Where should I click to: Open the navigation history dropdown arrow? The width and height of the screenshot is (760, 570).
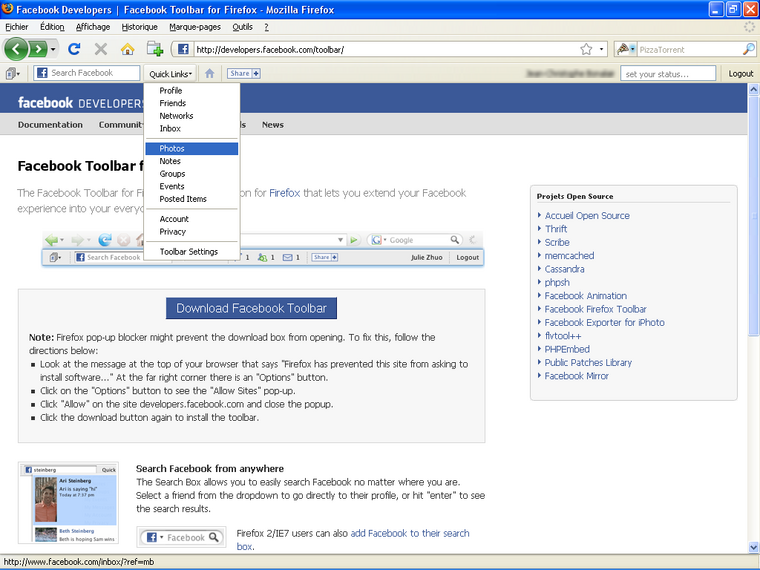tap(53, 49)
